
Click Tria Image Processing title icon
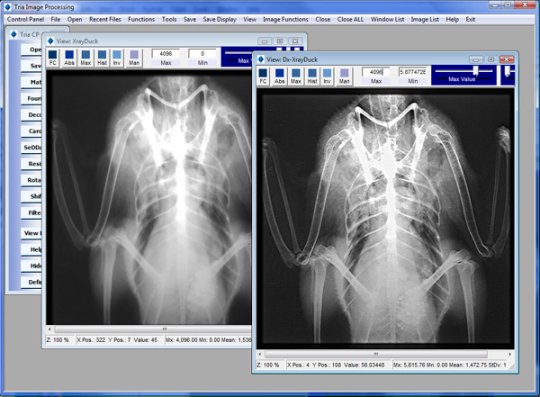point(7,7)
